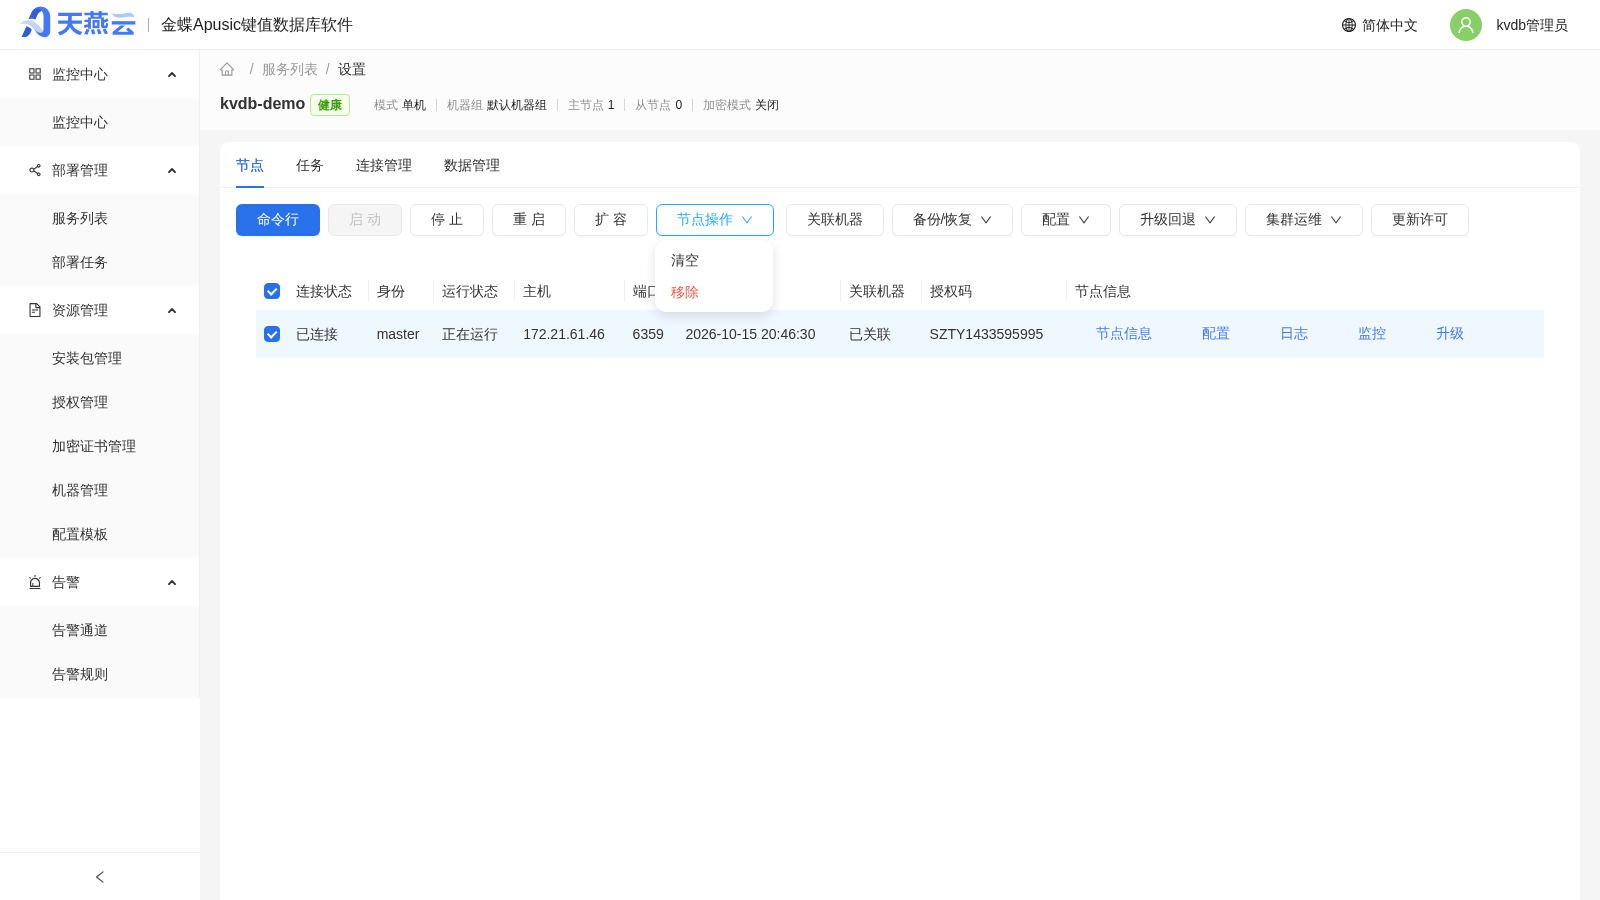Viewport: 1600px width, 900px height.
Task: Click the 监控中心 grid icon in sidebar
Action: coord(35,74)
